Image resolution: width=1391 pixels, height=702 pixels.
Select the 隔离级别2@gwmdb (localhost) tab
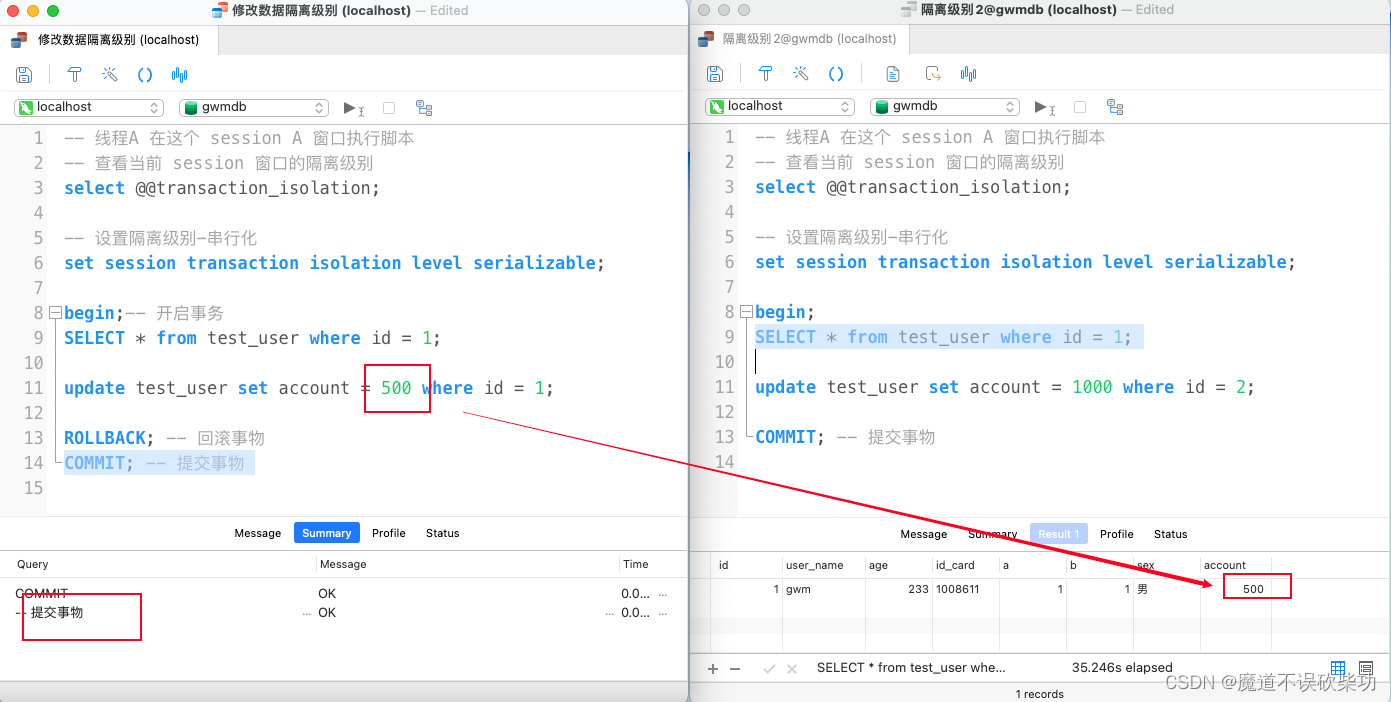pyautogui.click(x=800, y=39)
